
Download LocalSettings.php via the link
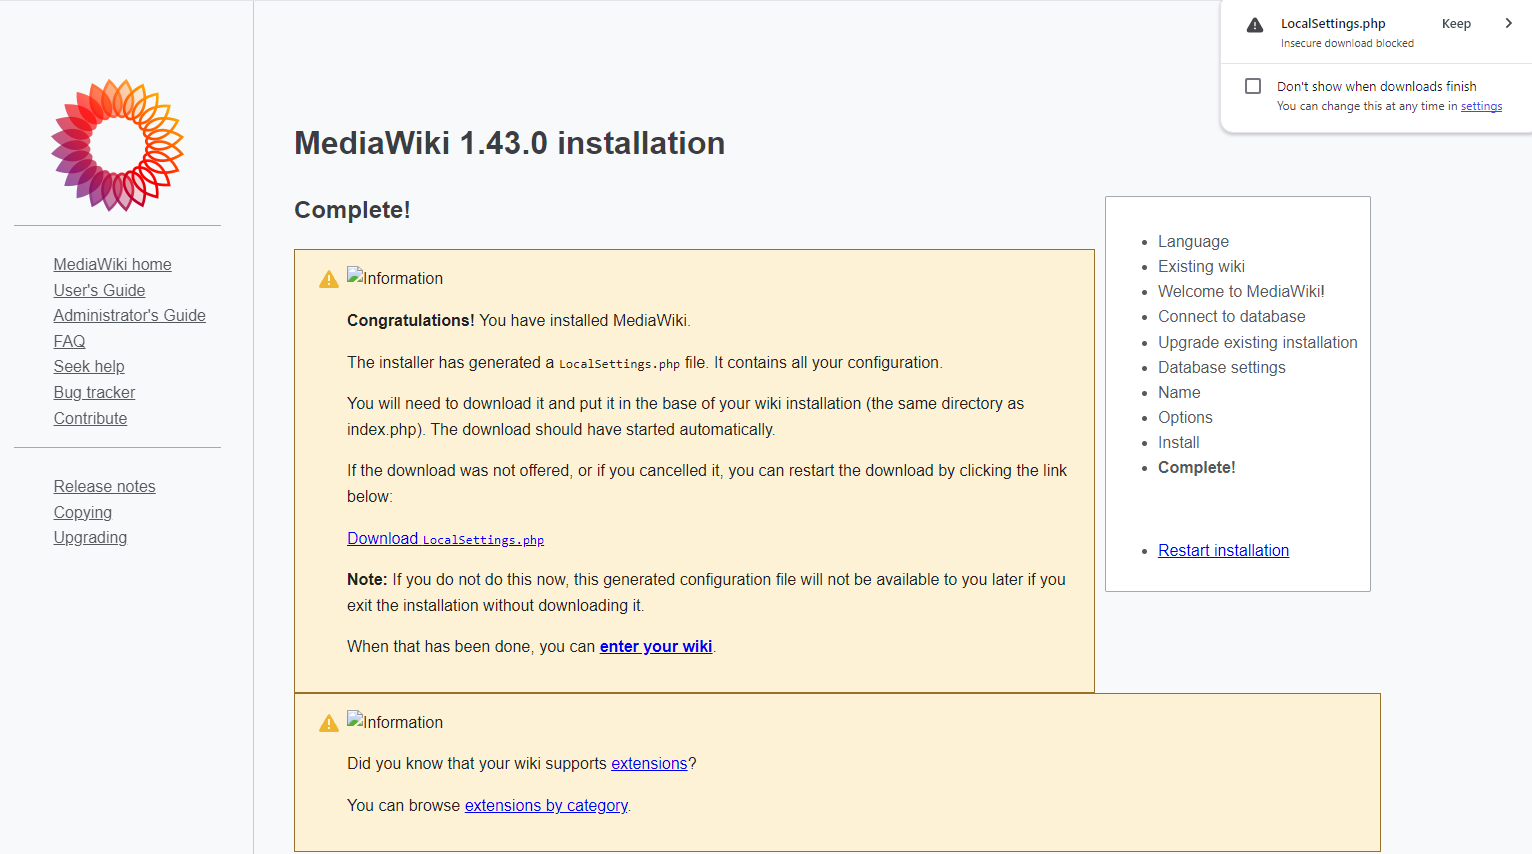445,538
